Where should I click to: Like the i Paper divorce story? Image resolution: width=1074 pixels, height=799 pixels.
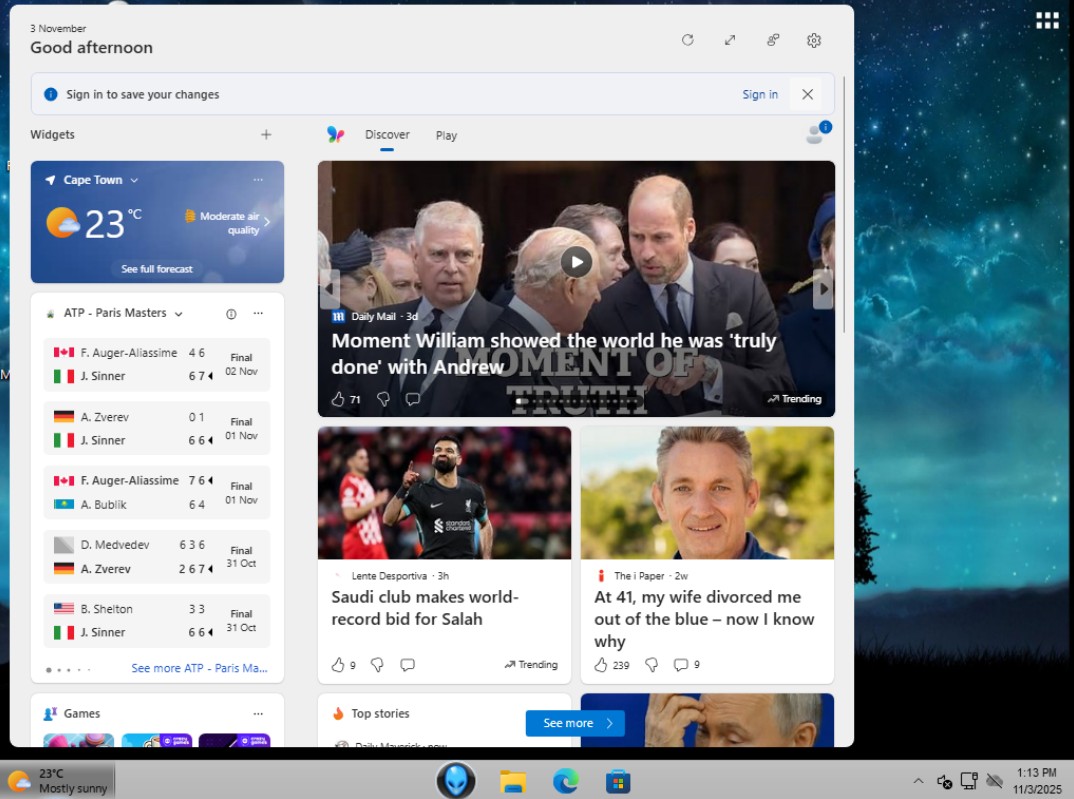pyautogui.click(x=601, y=665)
